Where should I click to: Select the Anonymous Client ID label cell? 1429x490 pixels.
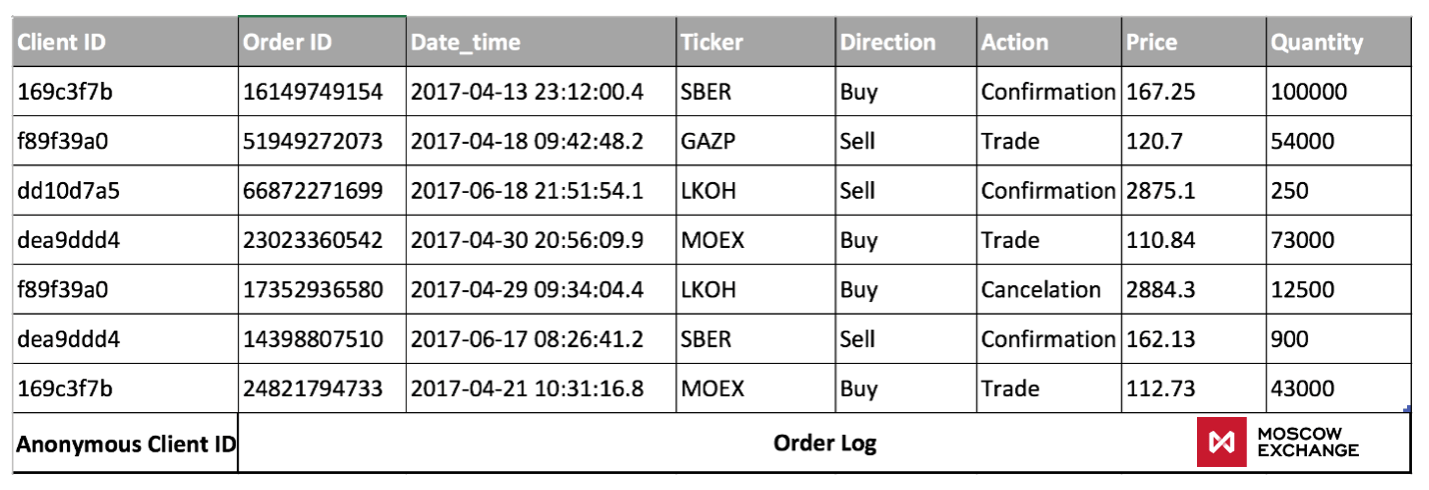(x=126, y=443)
